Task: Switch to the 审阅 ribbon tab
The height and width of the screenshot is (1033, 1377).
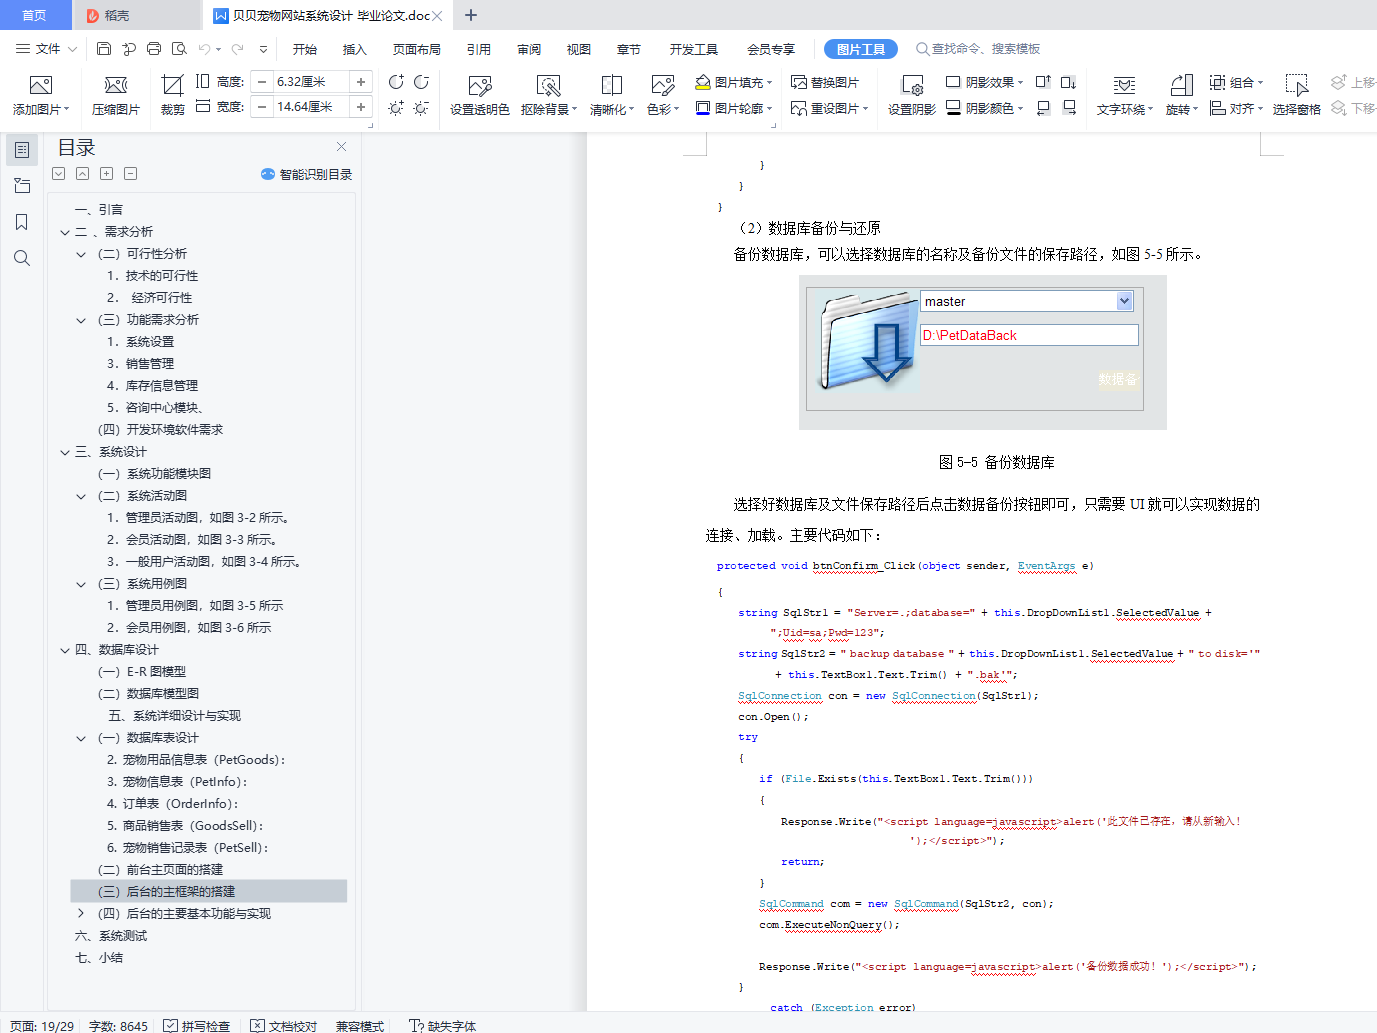Action: 529,49
